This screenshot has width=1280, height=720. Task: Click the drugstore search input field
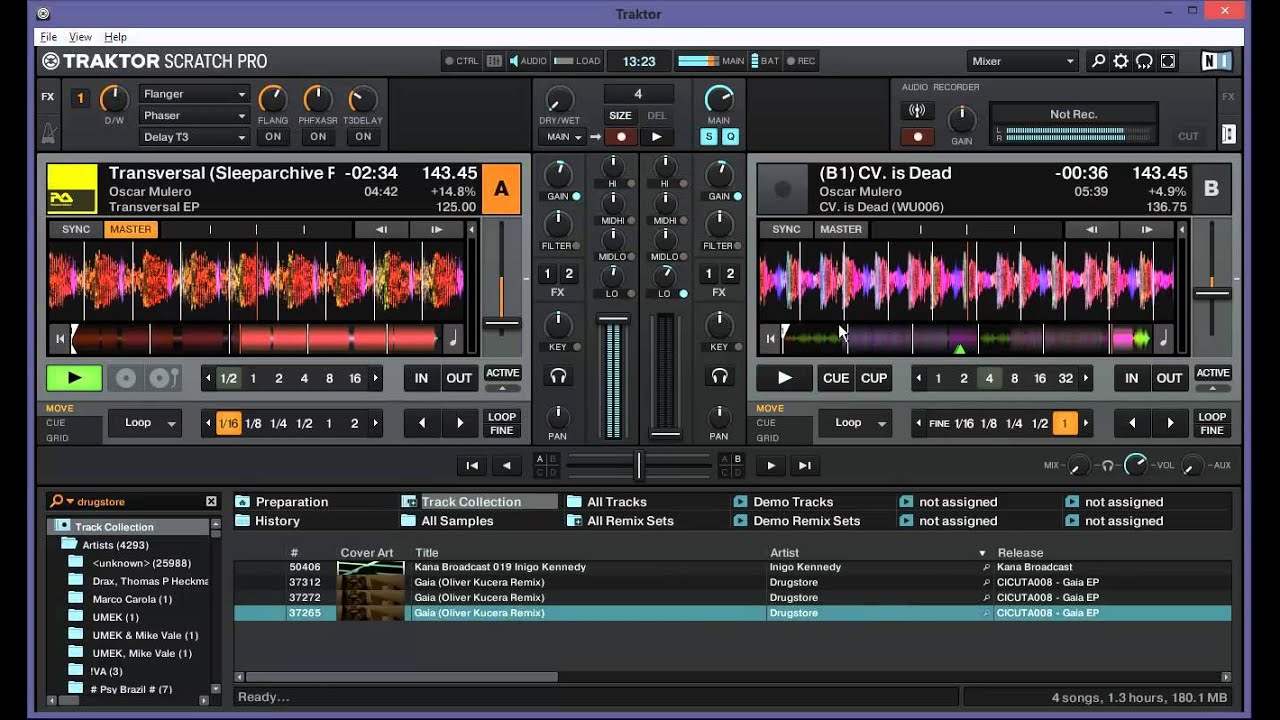point(140,502)
